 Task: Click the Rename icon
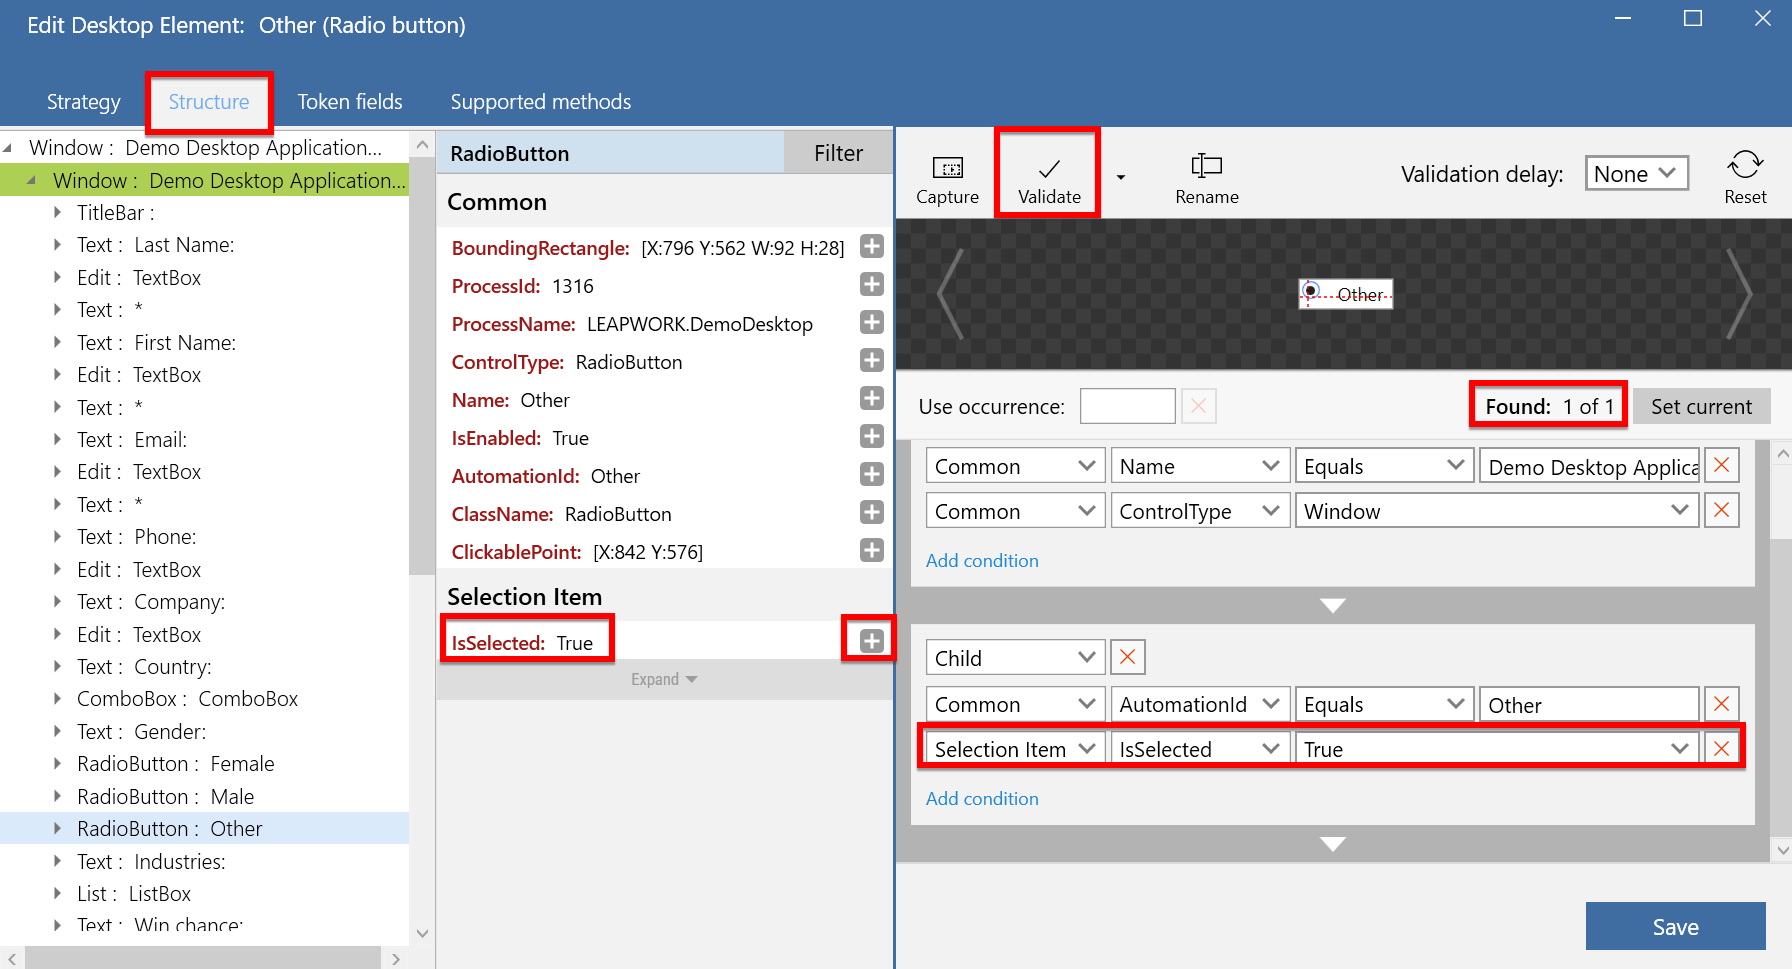(1206, 166)
